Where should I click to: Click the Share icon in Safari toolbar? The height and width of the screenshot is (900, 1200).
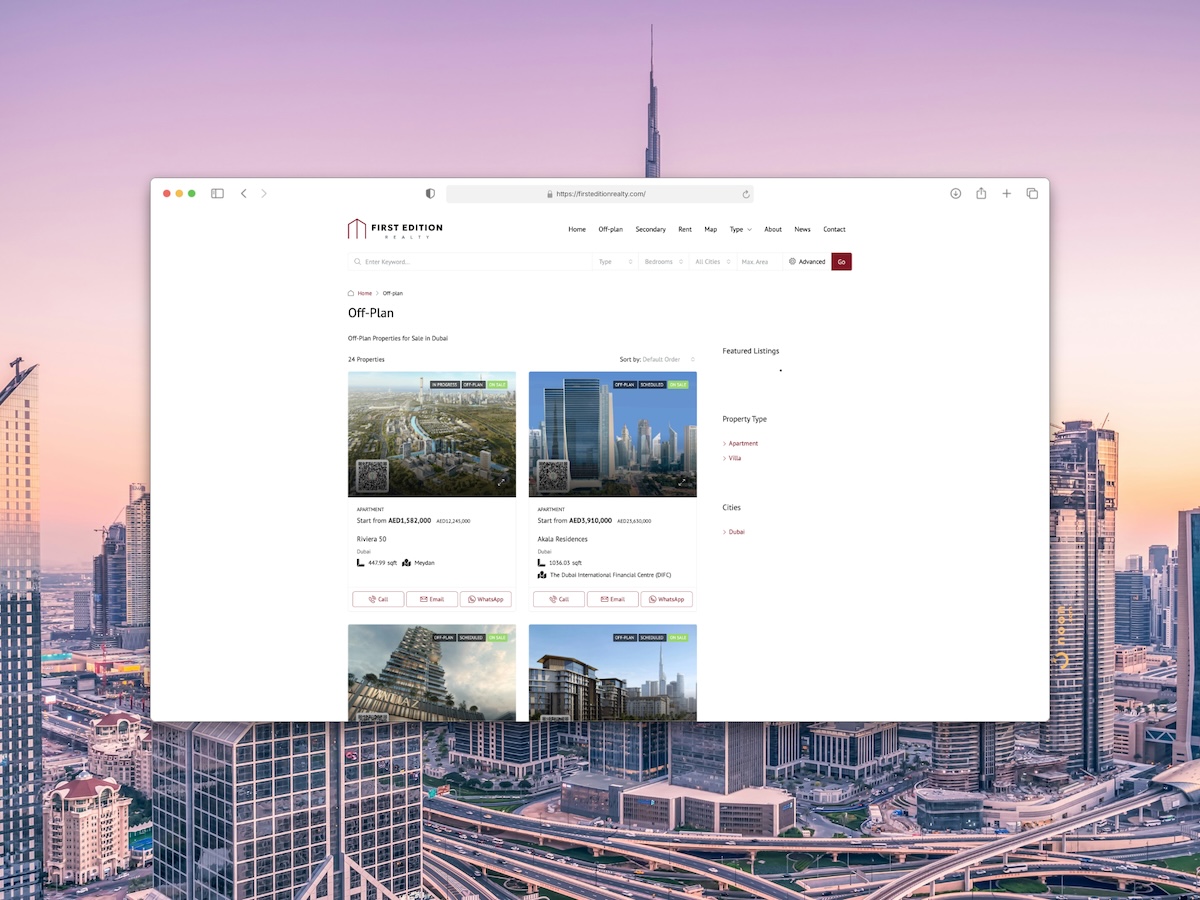tap(981, 194)
